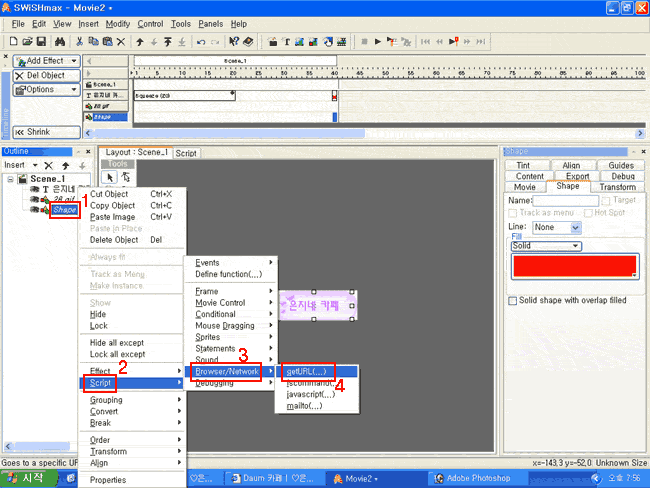Toggle the Hot Spot checkbox
The image size is (650, 488).
tap(588, 213)
